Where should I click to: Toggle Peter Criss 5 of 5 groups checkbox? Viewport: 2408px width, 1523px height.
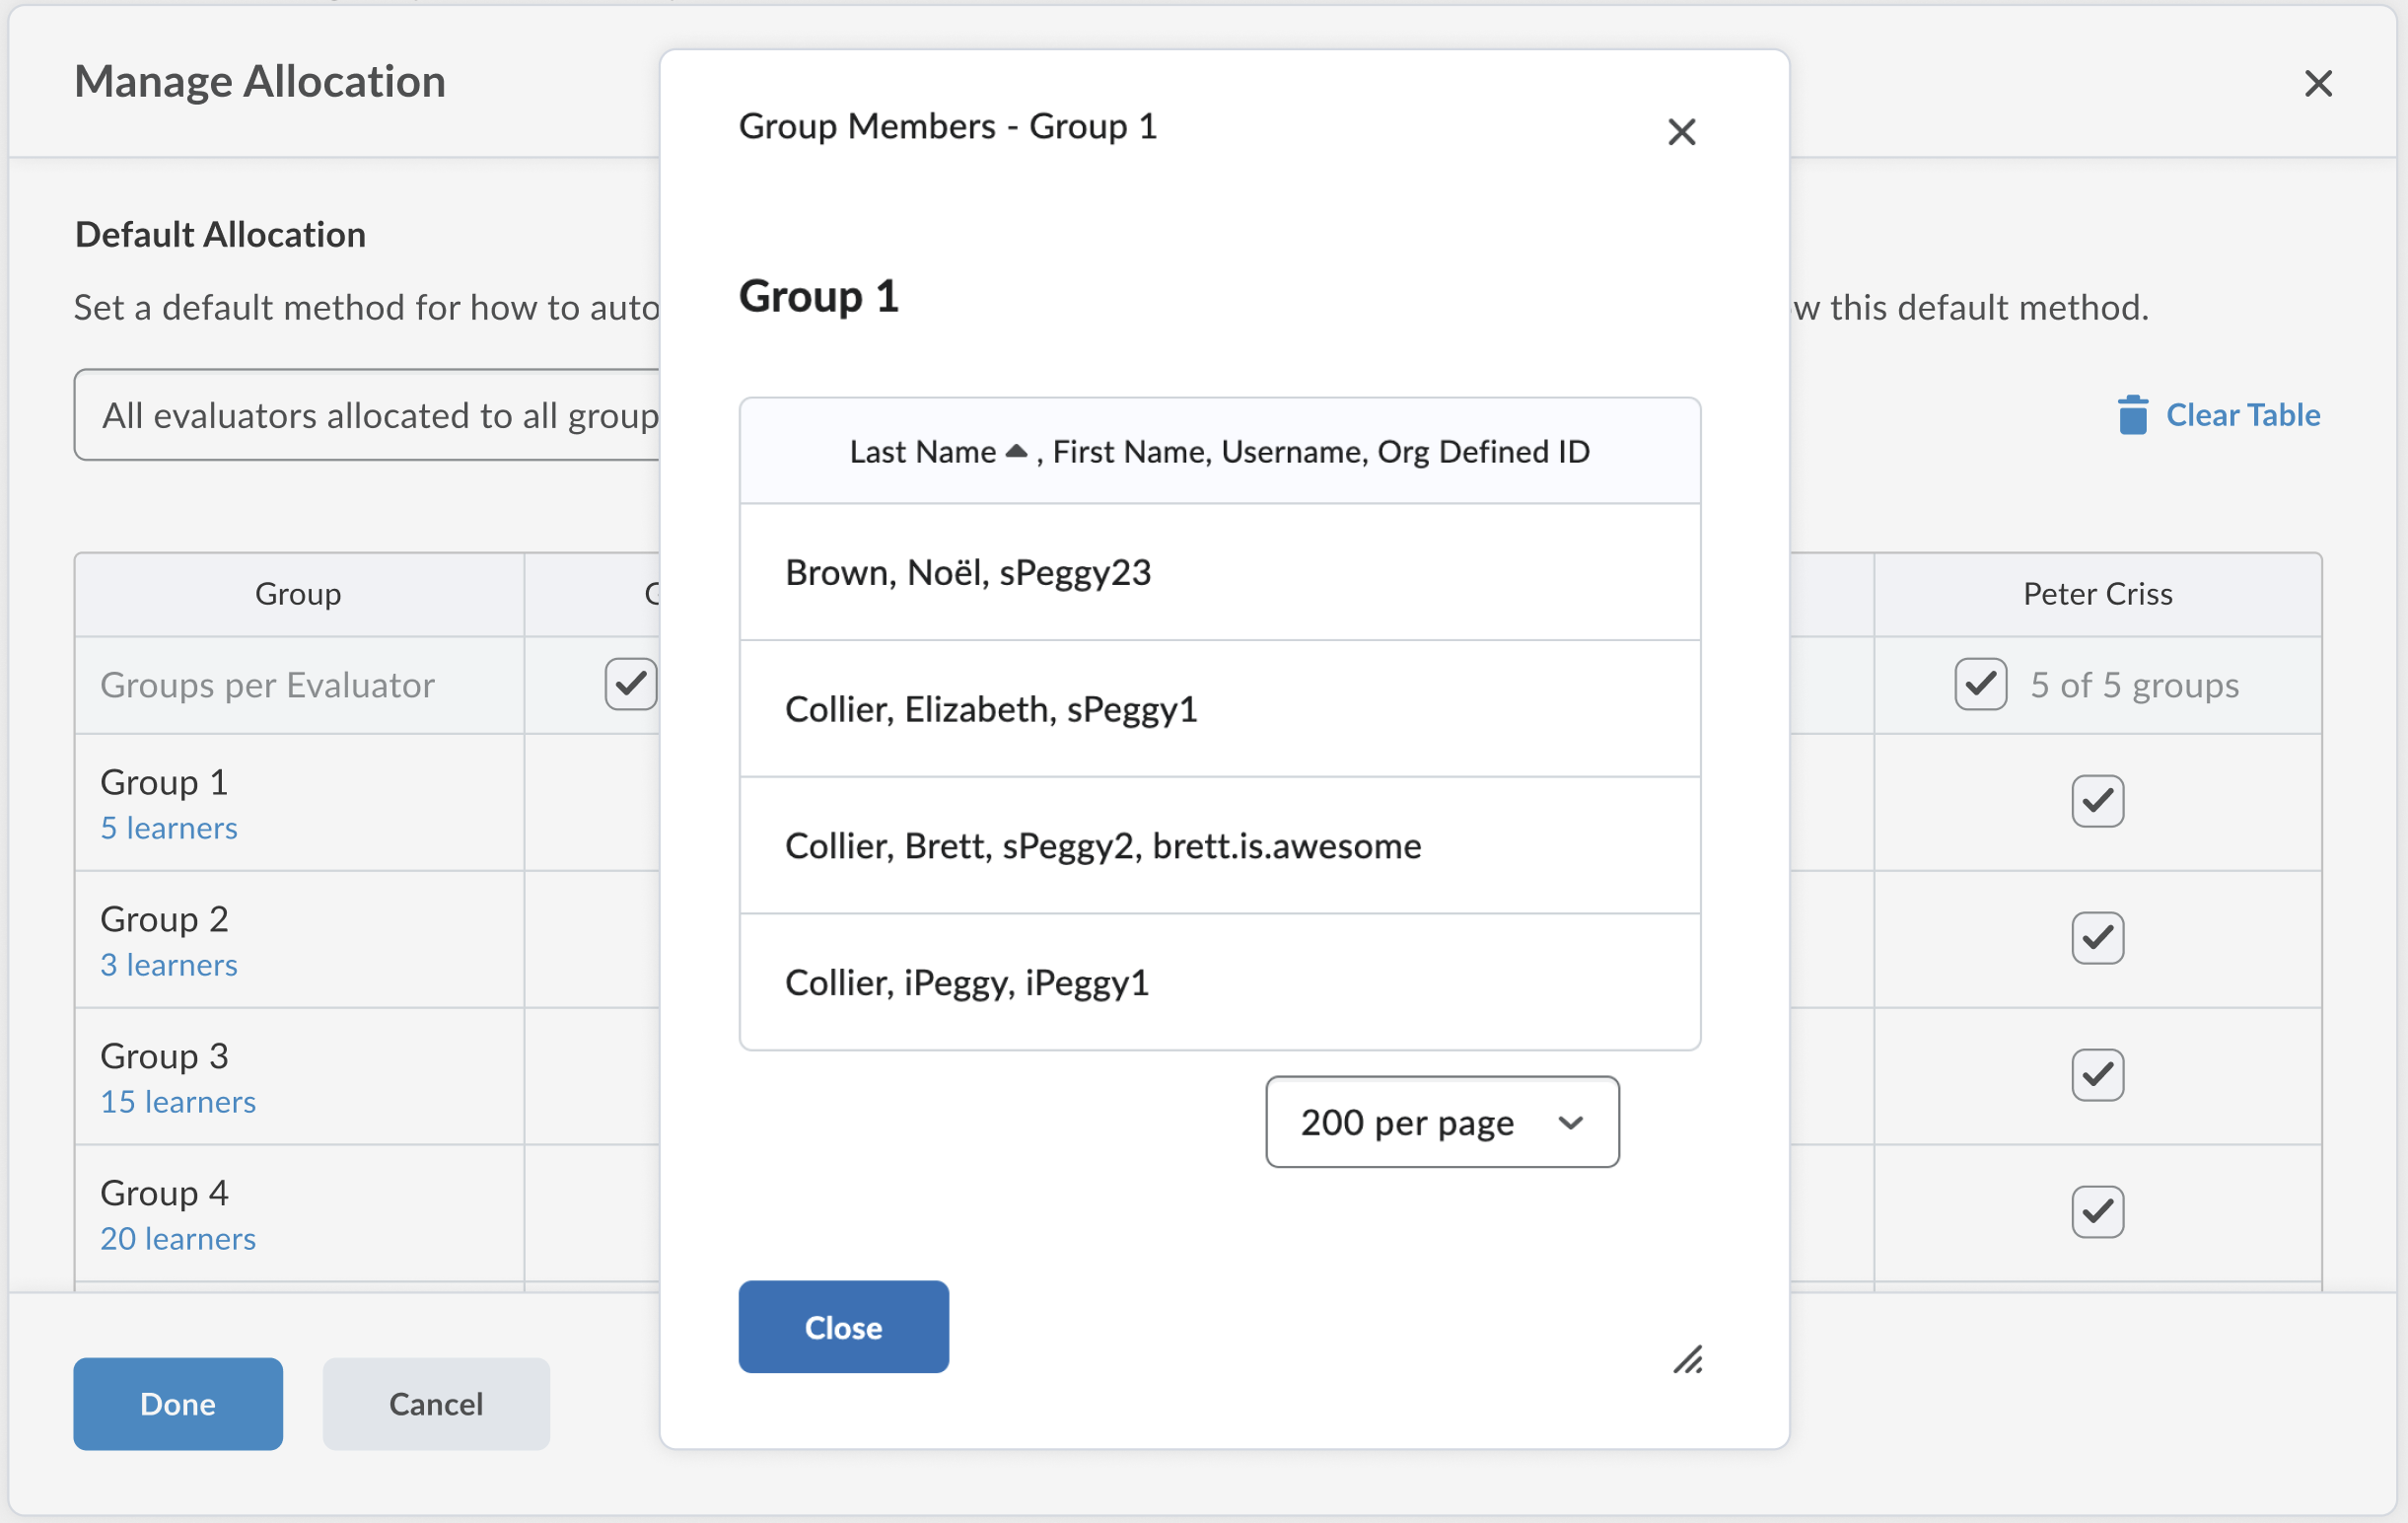click(1980, 685)
